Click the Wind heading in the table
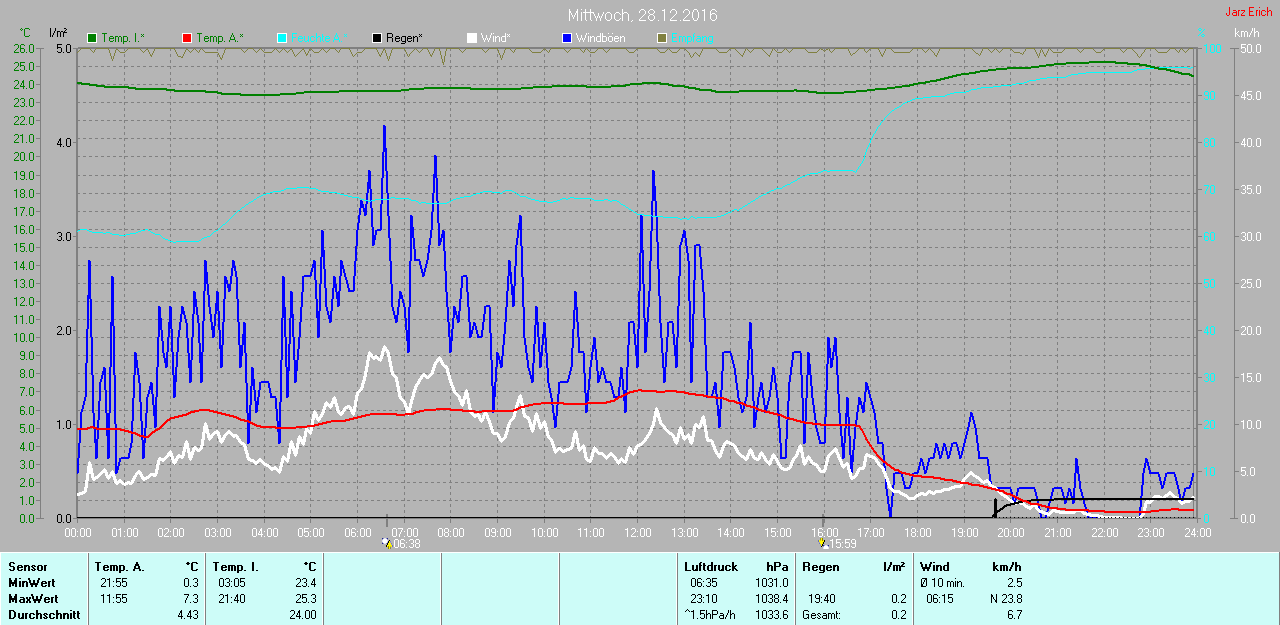 coord(934,567)
